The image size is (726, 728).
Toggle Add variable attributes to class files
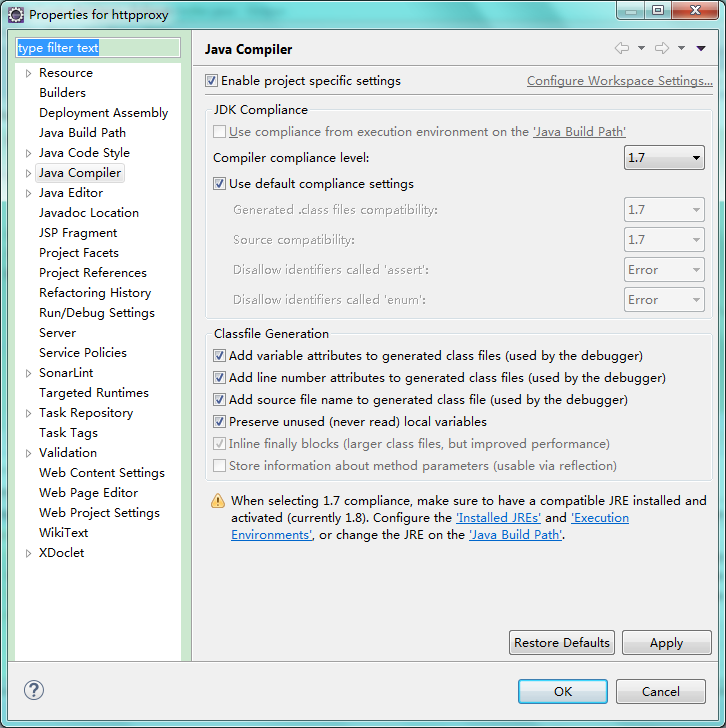click(x=219, y=356)
